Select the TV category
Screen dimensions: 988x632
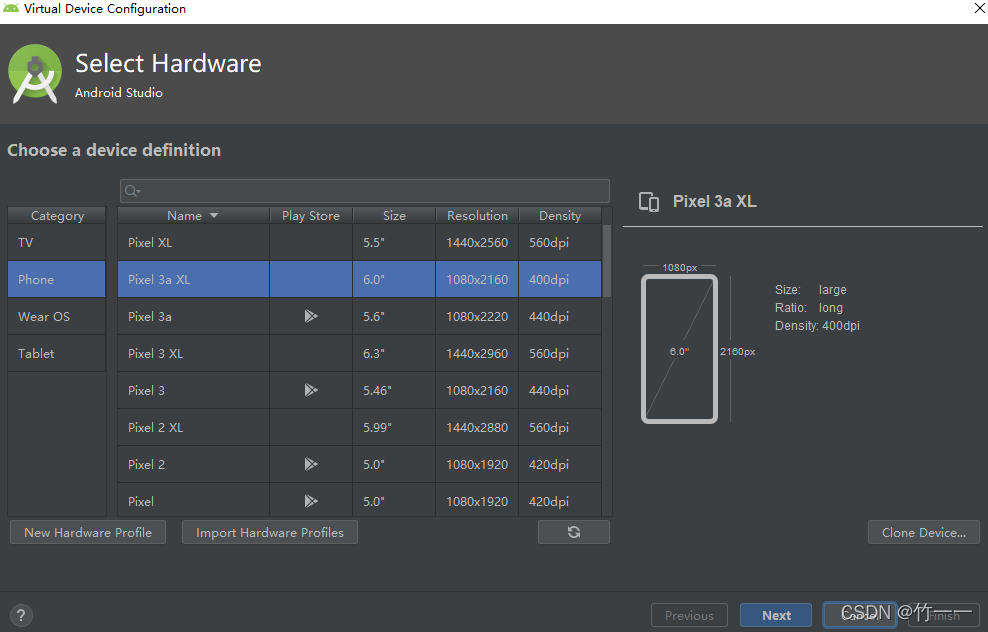tap(57, 243)
